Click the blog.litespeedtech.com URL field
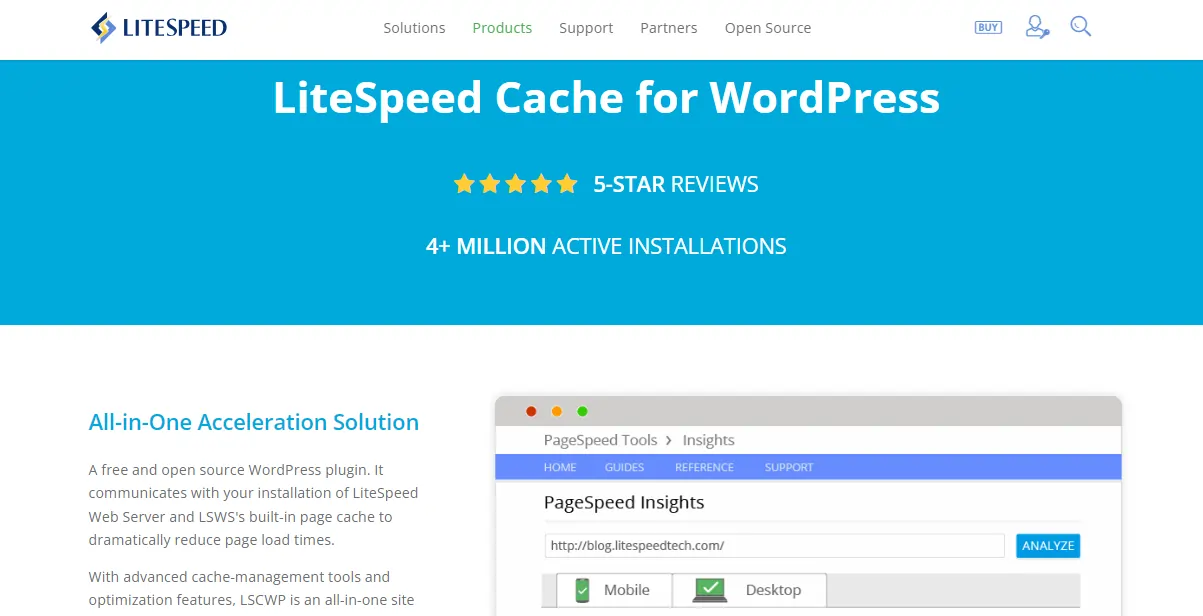This screenshot has width=1203, height=616. pos(775,545)
